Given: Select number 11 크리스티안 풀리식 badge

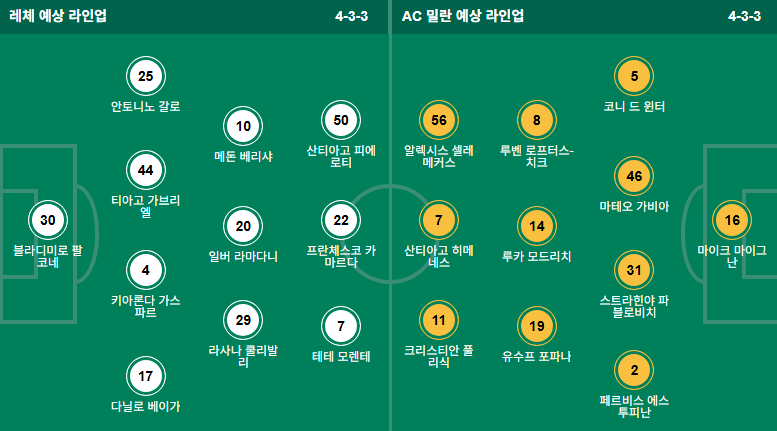Looking at the screenshot, I should click(x=439, y=320).
